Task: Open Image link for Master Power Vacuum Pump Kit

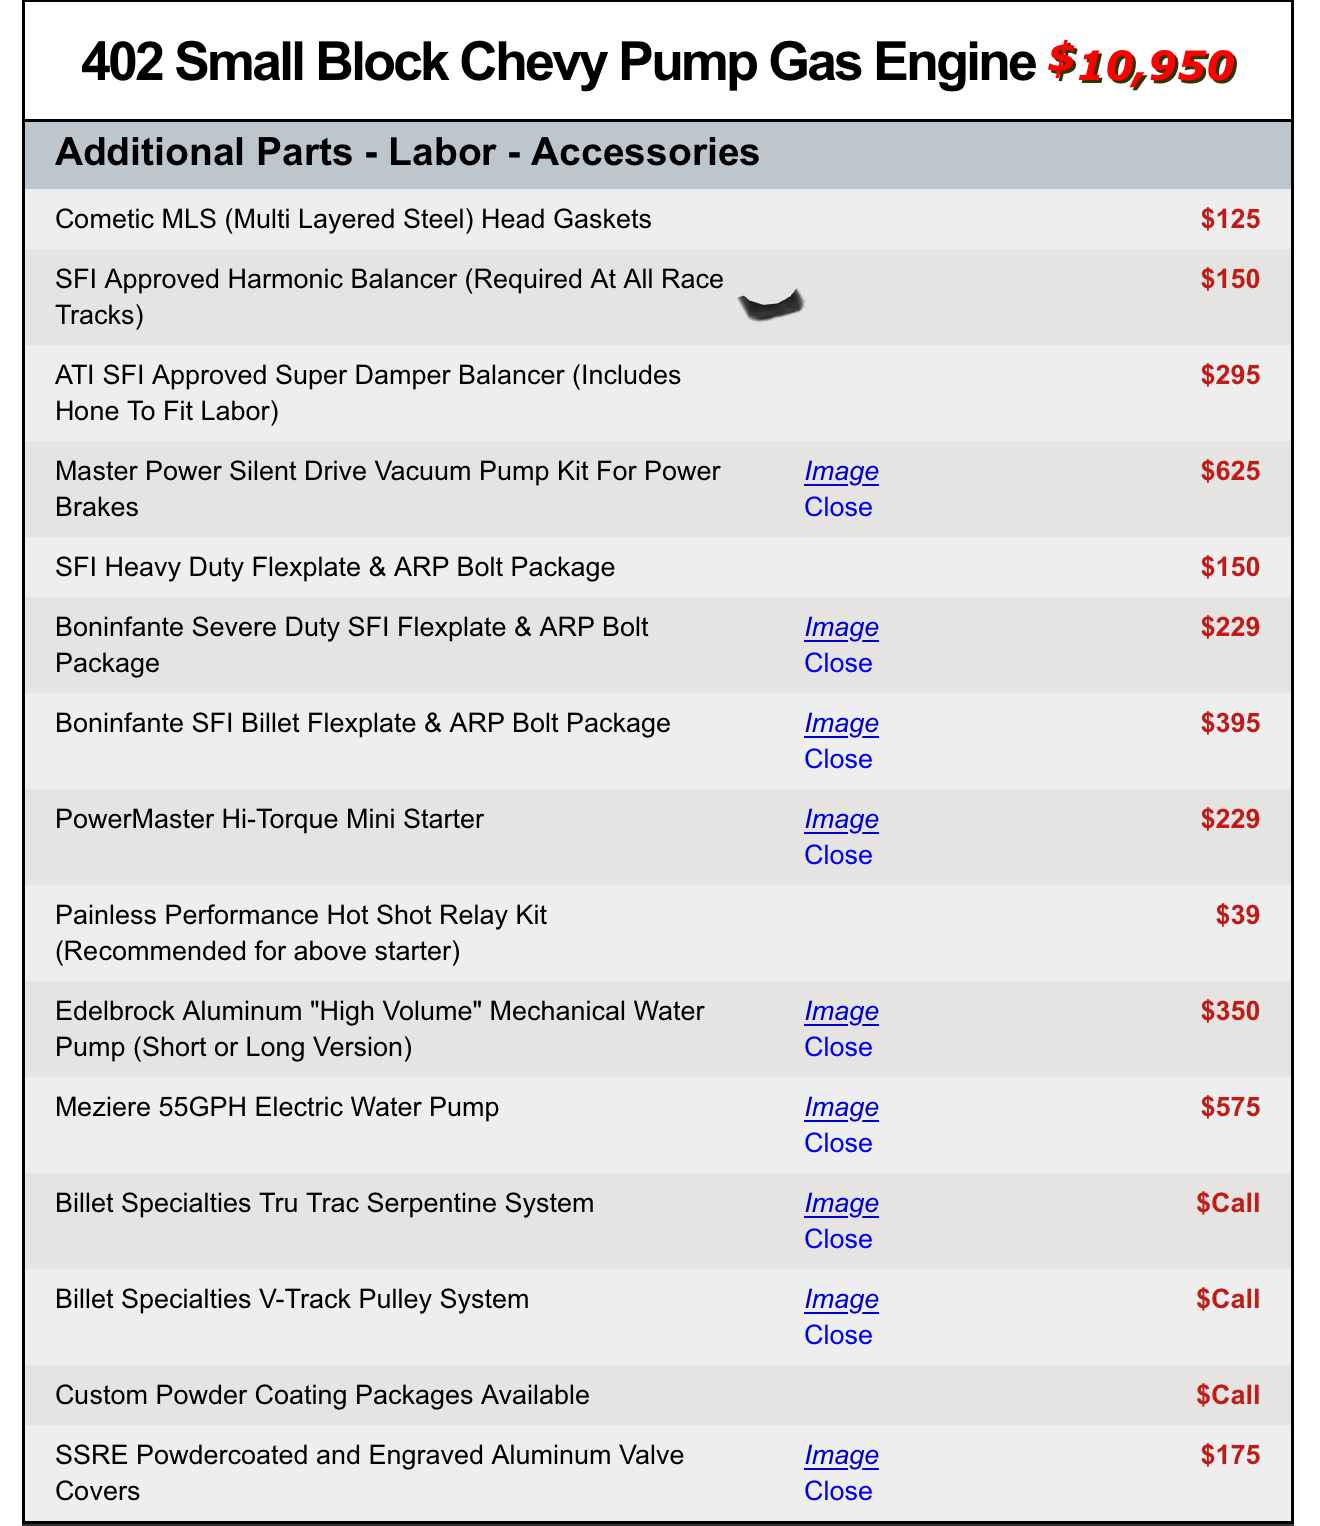Action: tap(841, 471)
